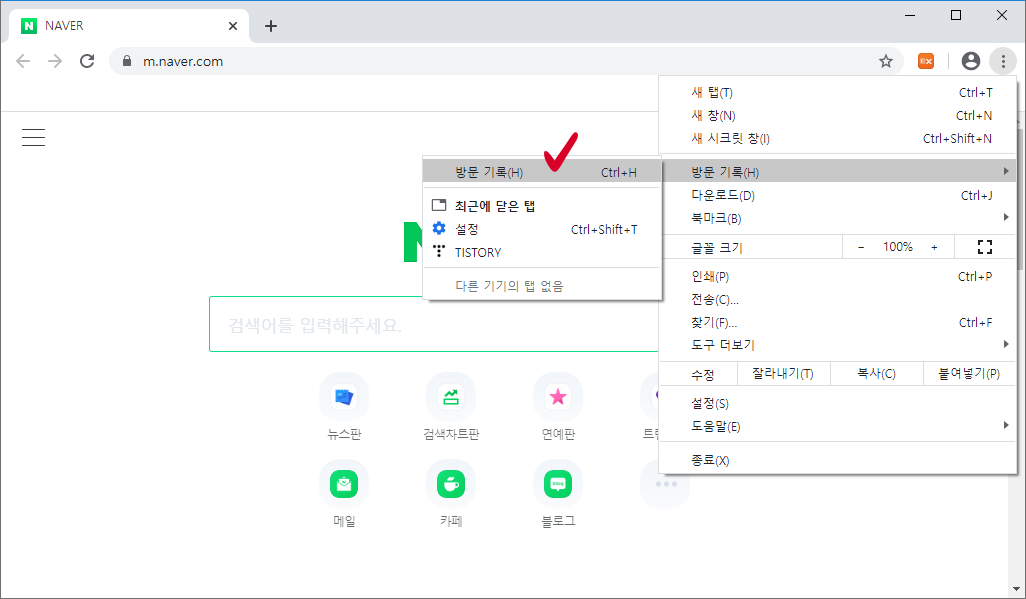Select the NAVER browser tab
Viewport: 1026px width, 599px height.
tap(129, 26)
